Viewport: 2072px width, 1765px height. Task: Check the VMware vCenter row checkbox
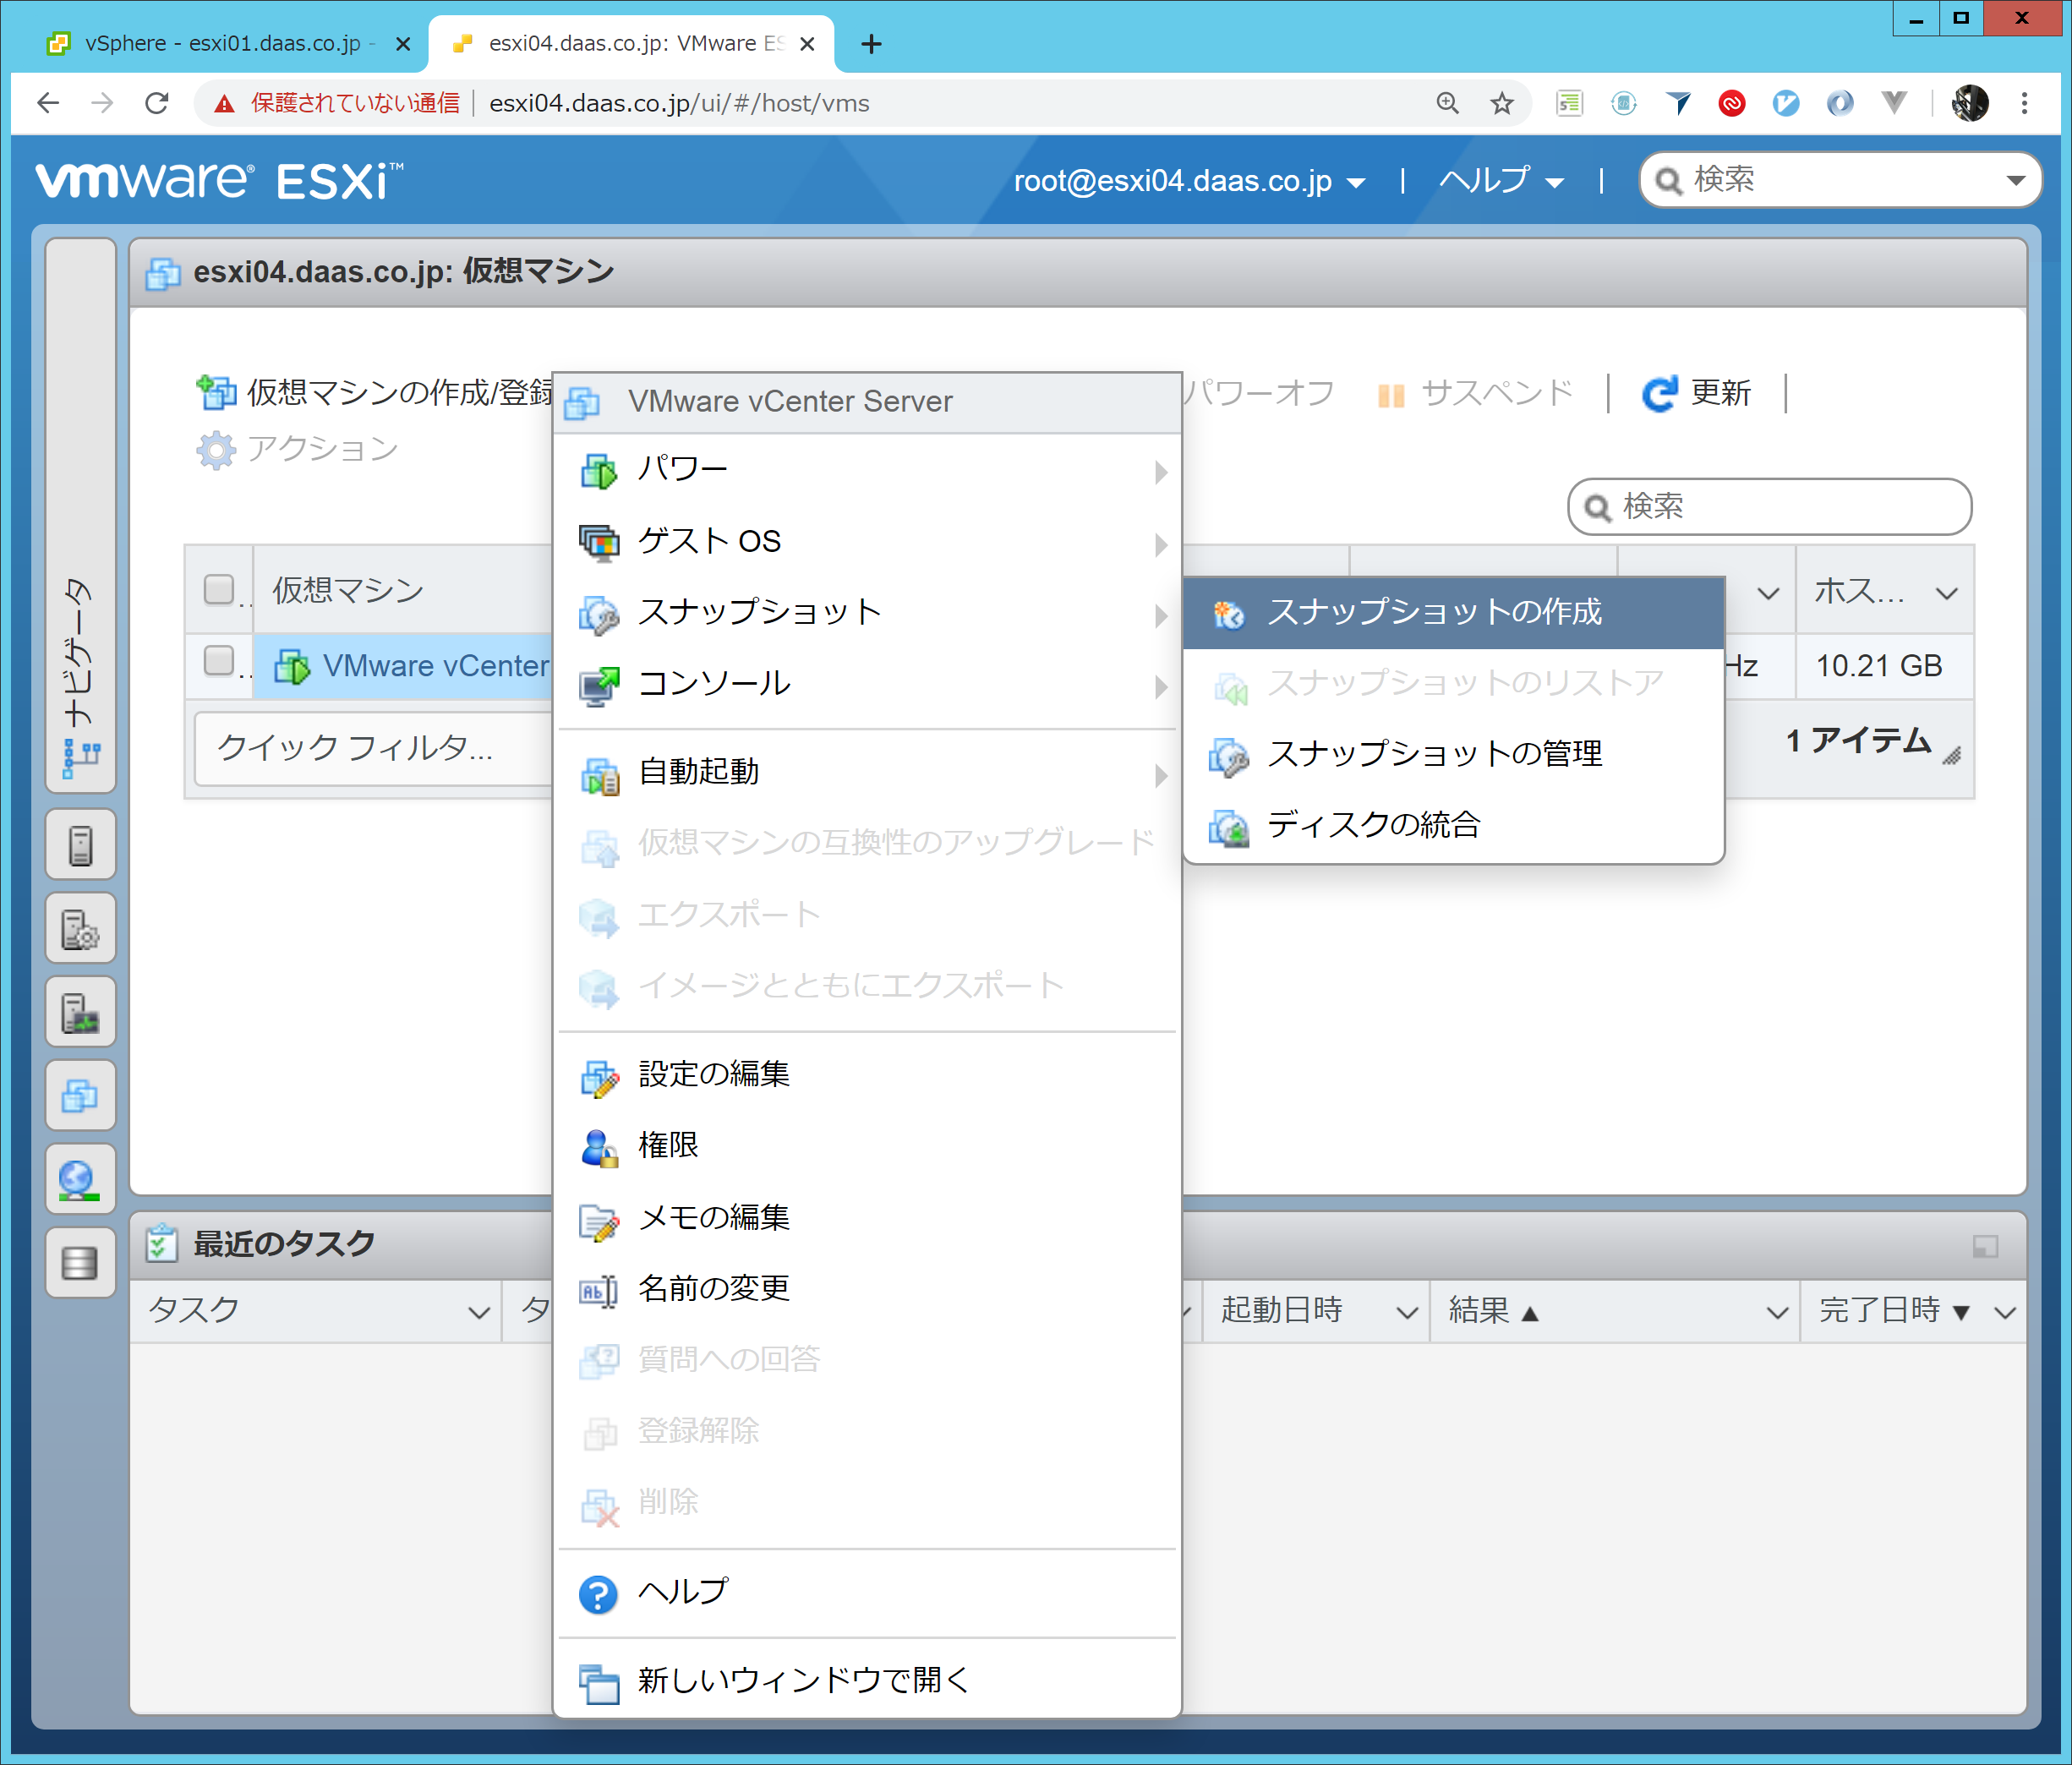(x=219, y=661)
